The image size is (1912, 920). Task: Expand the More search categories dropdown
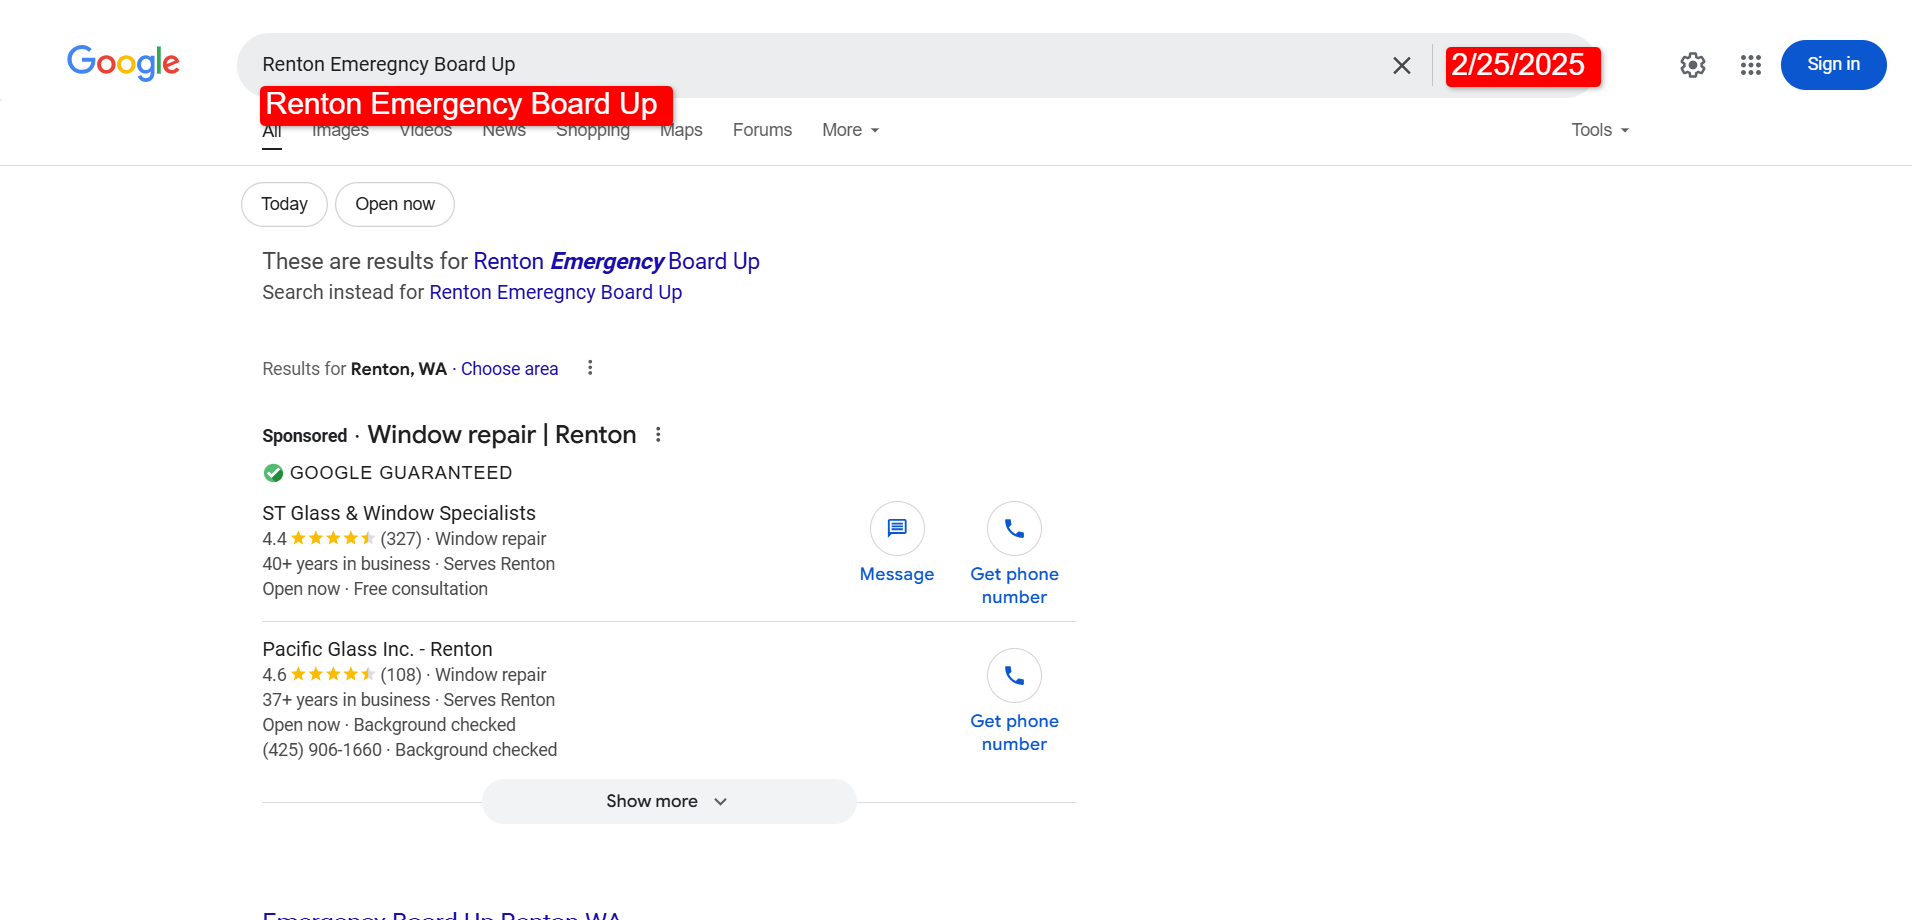click(850, 130)
